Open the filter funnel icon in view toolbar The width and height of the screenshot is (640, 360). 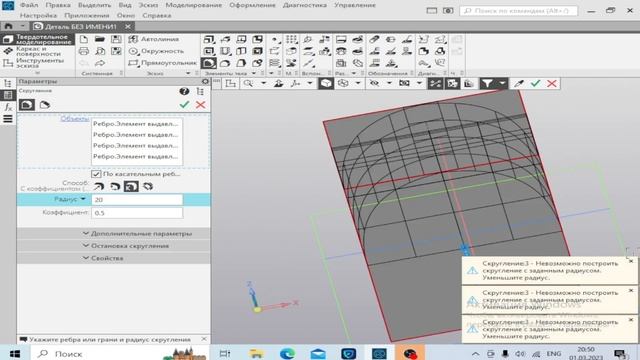487,84
